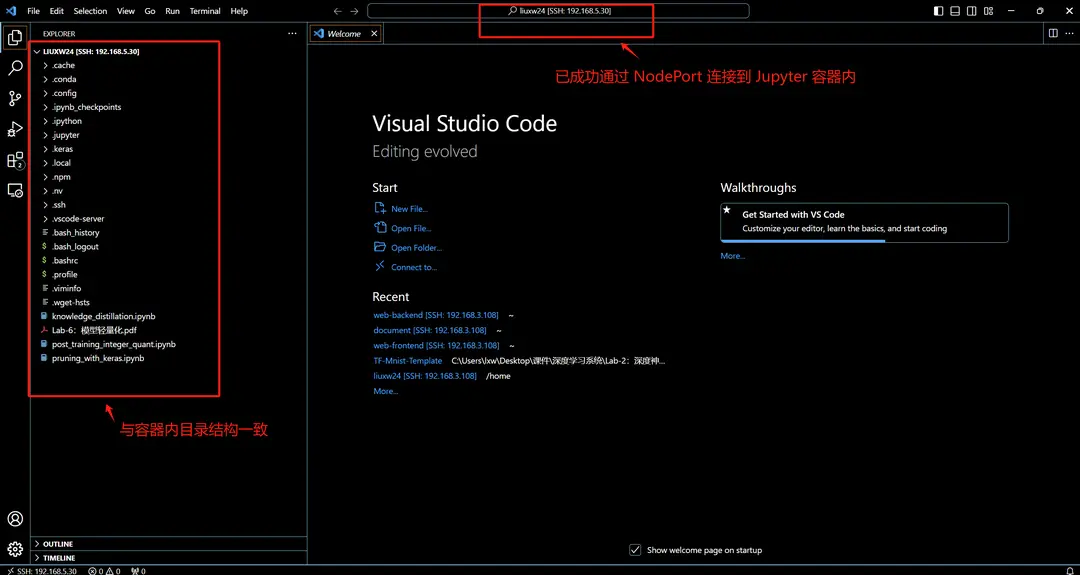Open the Search view in activity bar
Image resolution: width=1080 pixels, height=575 pixels.
[14, 68]
